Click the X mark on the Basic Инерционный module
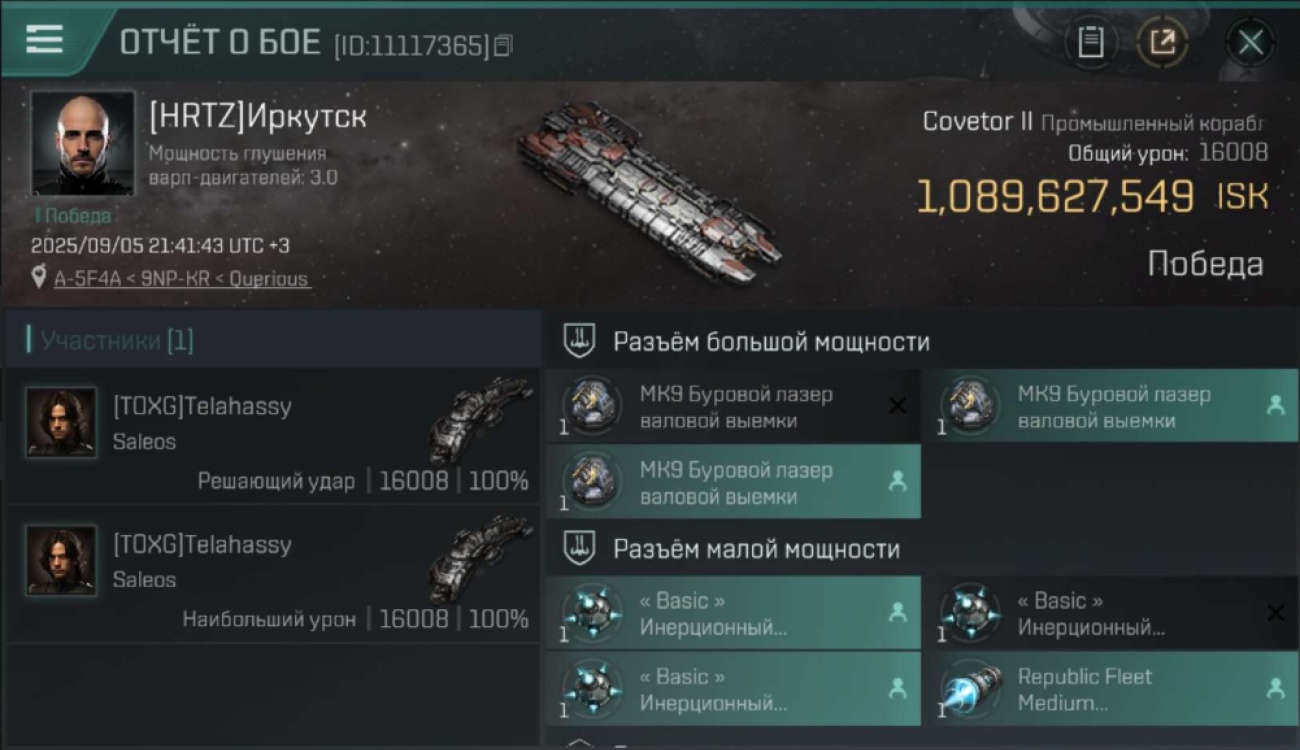Screen dimensions: 1300x750 pos(1275,612)
